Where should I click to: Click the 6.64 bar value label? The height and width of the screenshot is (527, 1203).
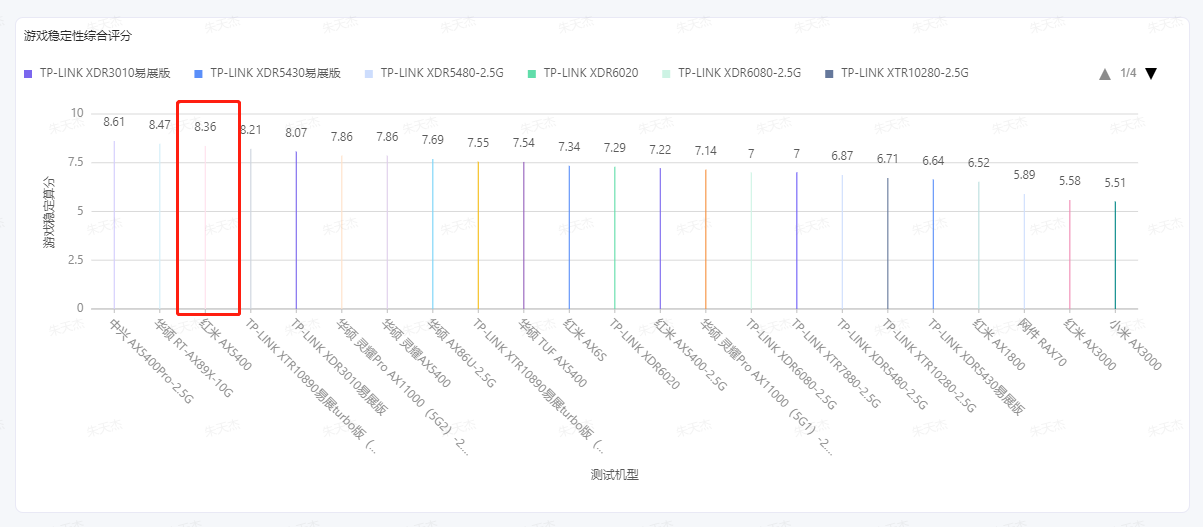(x=933, y=160)
